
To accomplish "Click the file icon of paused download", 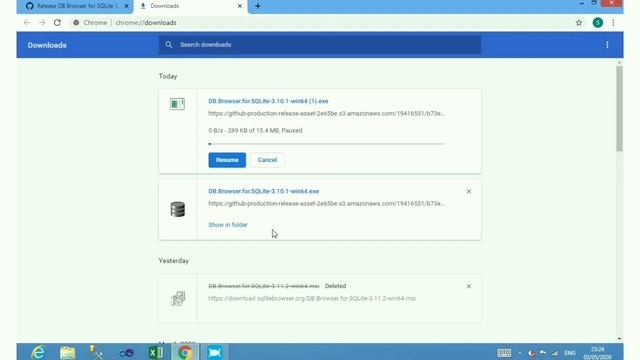I will pyautogui.click(x=177, y=104).
